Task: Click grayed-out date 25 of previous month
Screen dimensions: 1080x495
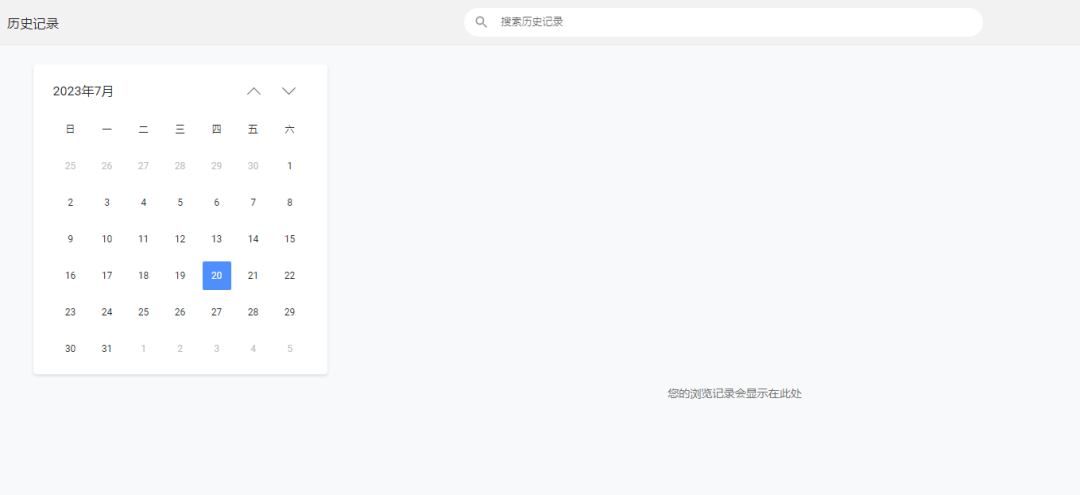Action: pyautogui.click(x=70, y=166)
